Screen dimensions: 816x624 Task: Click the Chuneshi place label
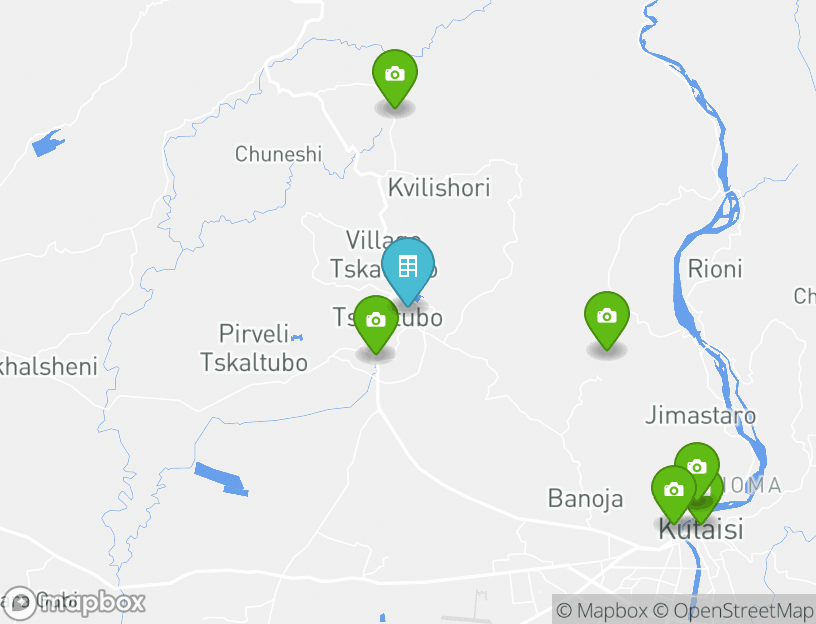(278, 154)
